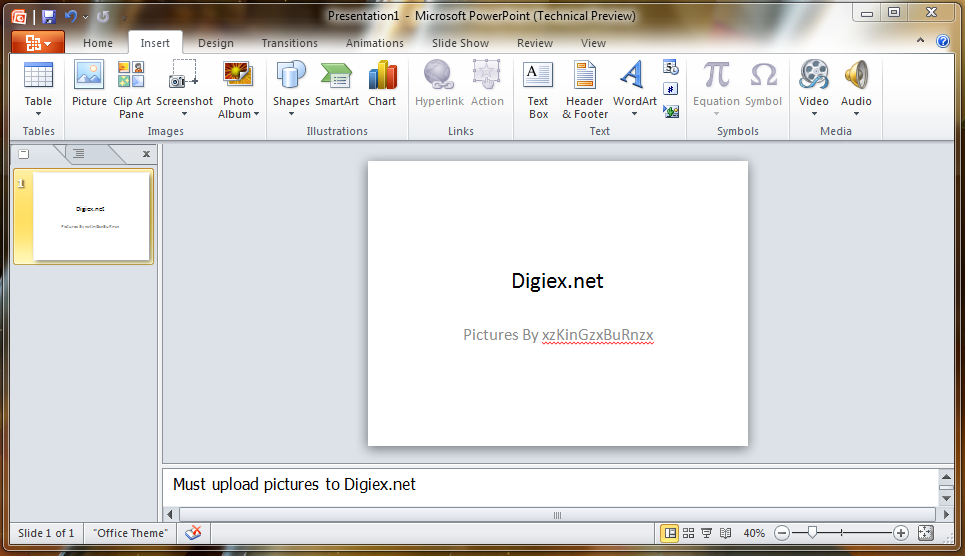The image size is (965, 556).
Task: Open the View tab
Action: click(x=593, y=43)
